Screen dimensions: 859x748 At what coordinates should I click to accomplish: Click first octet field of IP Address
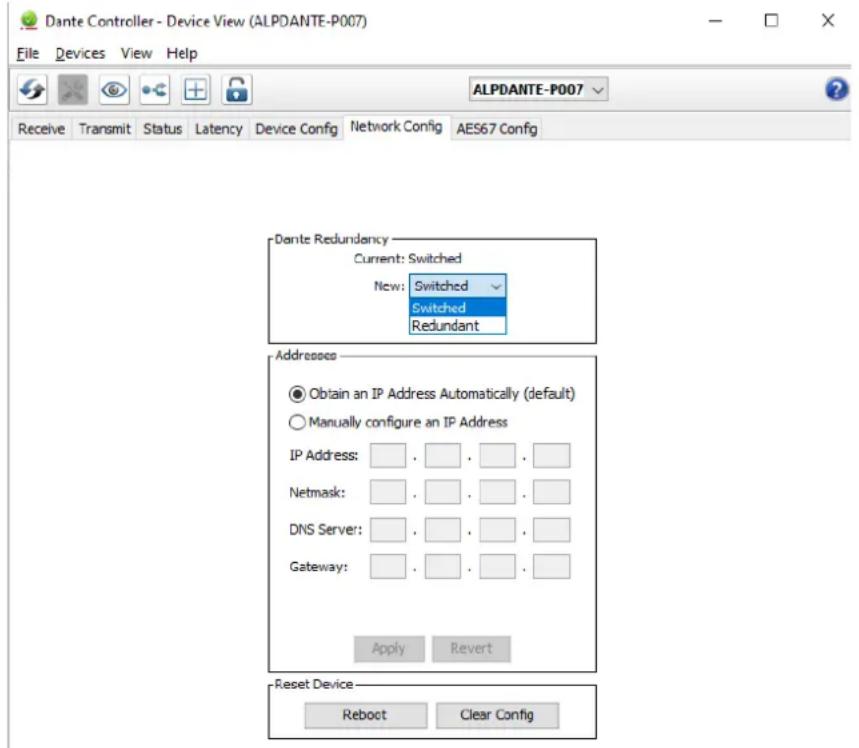click(x=388, y=455)
